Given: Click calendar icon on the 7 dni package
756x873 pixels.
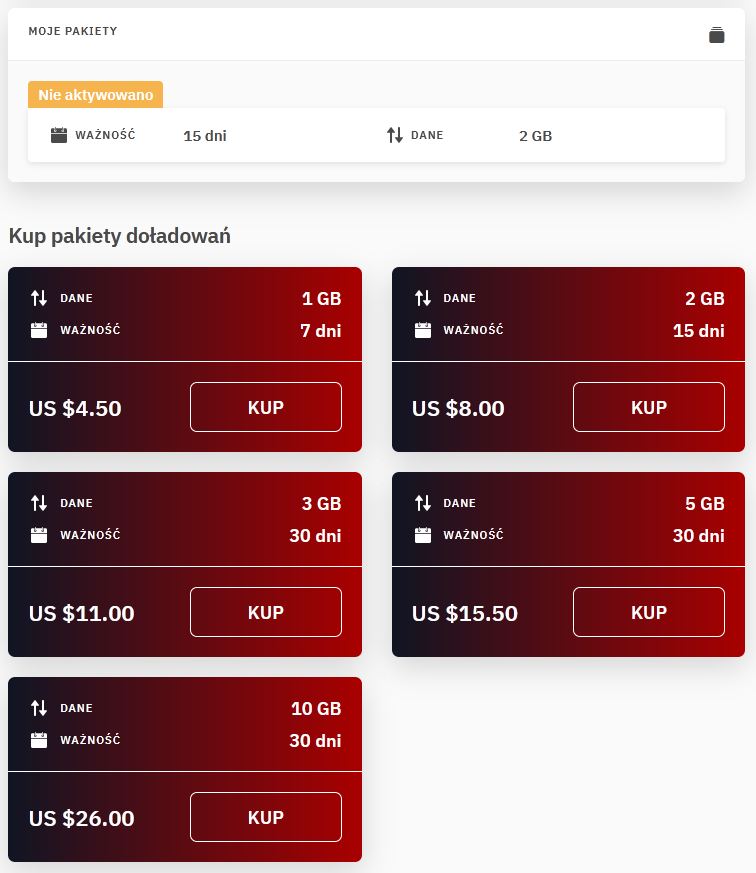Looking at the screenshot, I should (39, 330).
